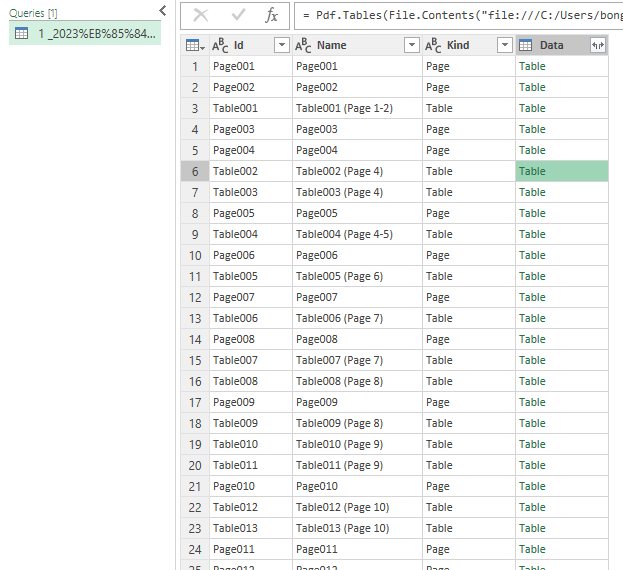Open the Table link in row 9 for Table004

[532, 234]
